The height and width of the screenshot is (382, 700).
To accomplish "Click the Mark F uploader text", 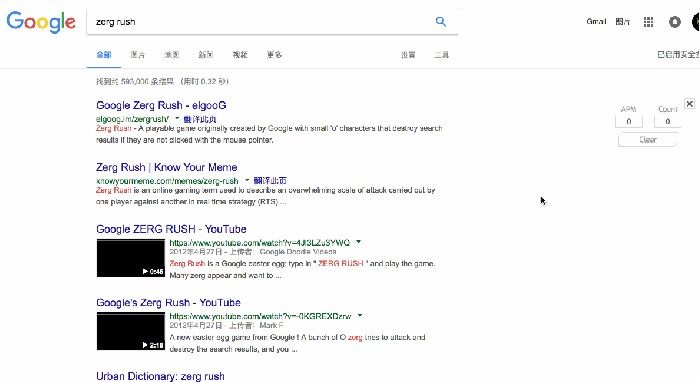I will coord(271,325).
